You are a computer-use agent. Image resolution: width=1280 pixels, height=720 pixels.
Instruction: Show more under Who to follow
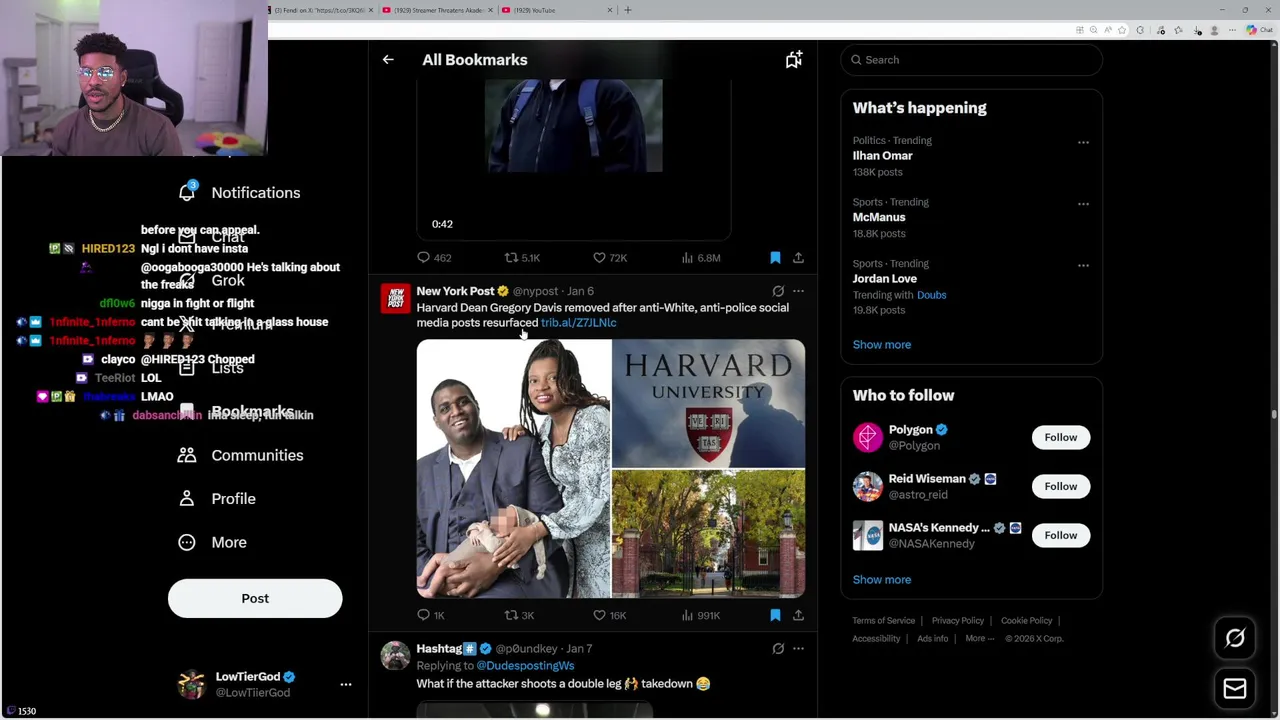click(x=882, y=579)
